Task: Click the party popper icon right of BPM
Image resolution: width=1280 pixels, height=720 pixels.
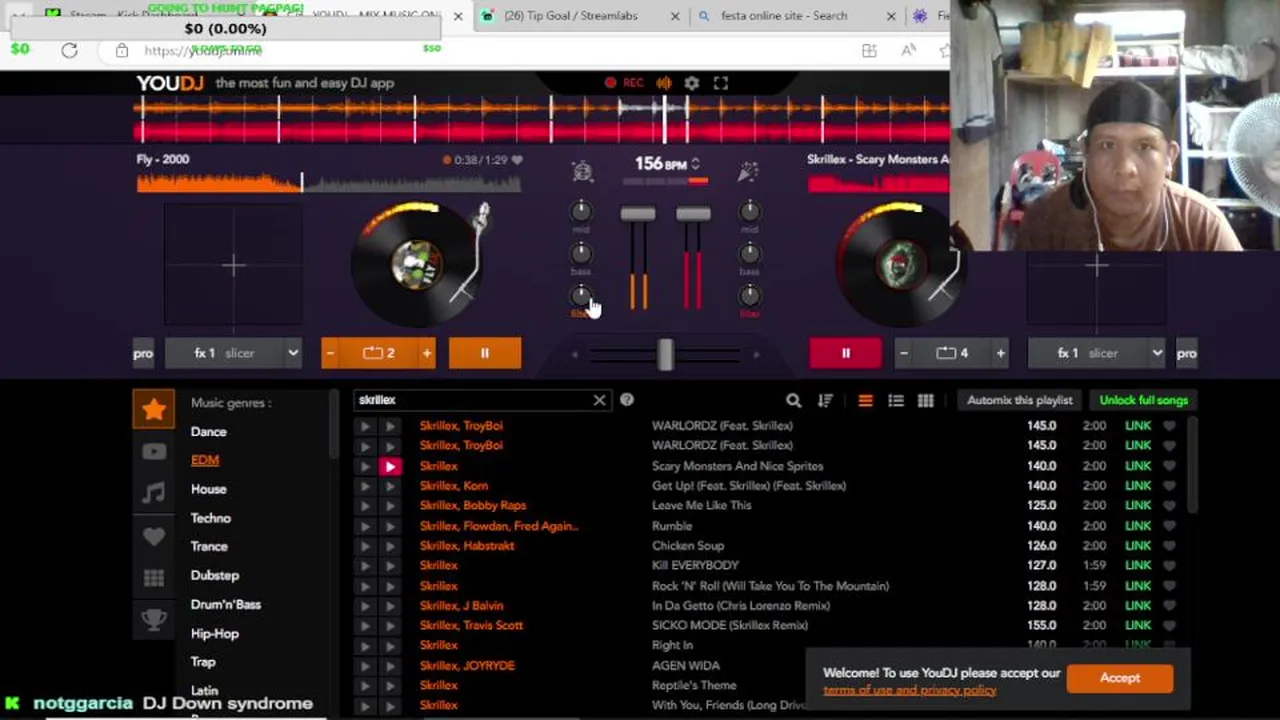Action: click(748, 171)
